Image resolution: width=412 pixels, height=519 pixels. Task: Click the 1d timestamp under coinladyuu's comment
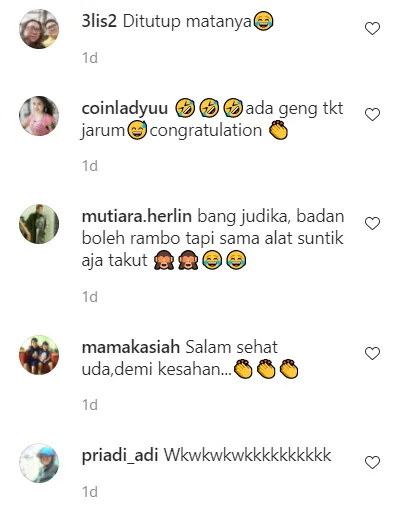tap(90, 166)
